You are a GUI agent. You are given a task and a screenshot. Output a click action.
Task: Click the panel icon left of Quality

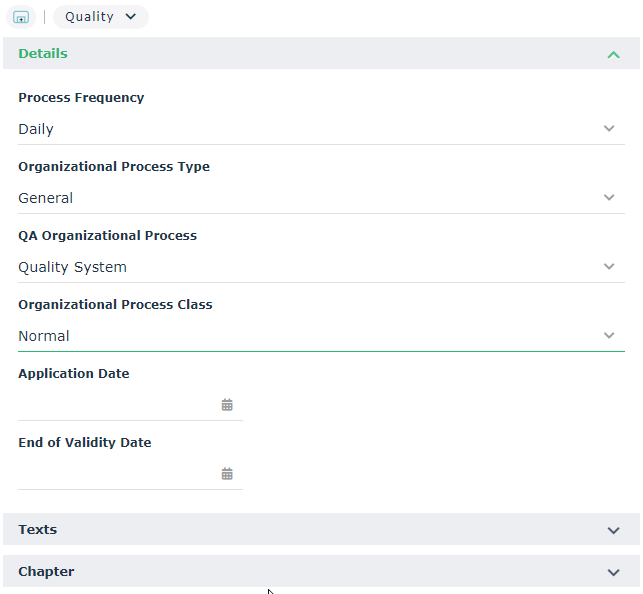pyautogui.click(x=21, y=17)
